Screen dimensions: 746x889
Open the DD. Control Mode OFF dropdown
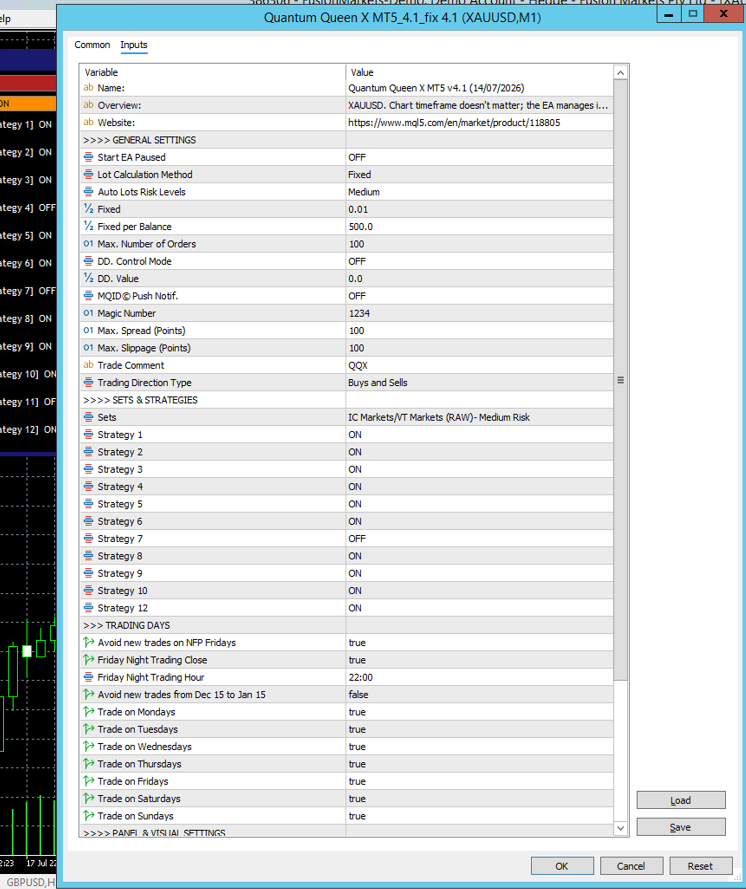pos(480,261)
